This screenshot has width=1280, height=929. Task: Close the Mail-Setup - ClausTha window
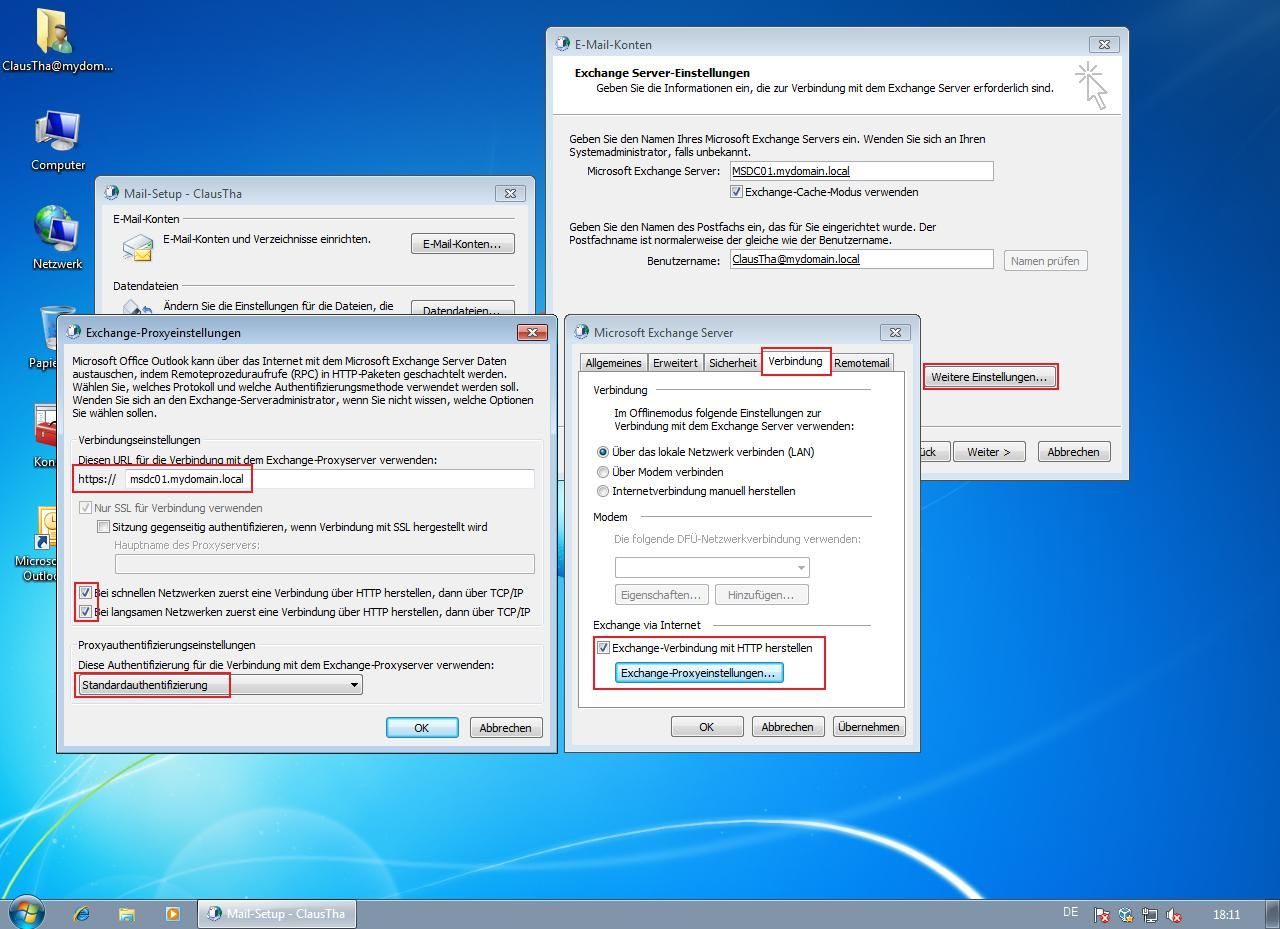[x=510, y=193]
